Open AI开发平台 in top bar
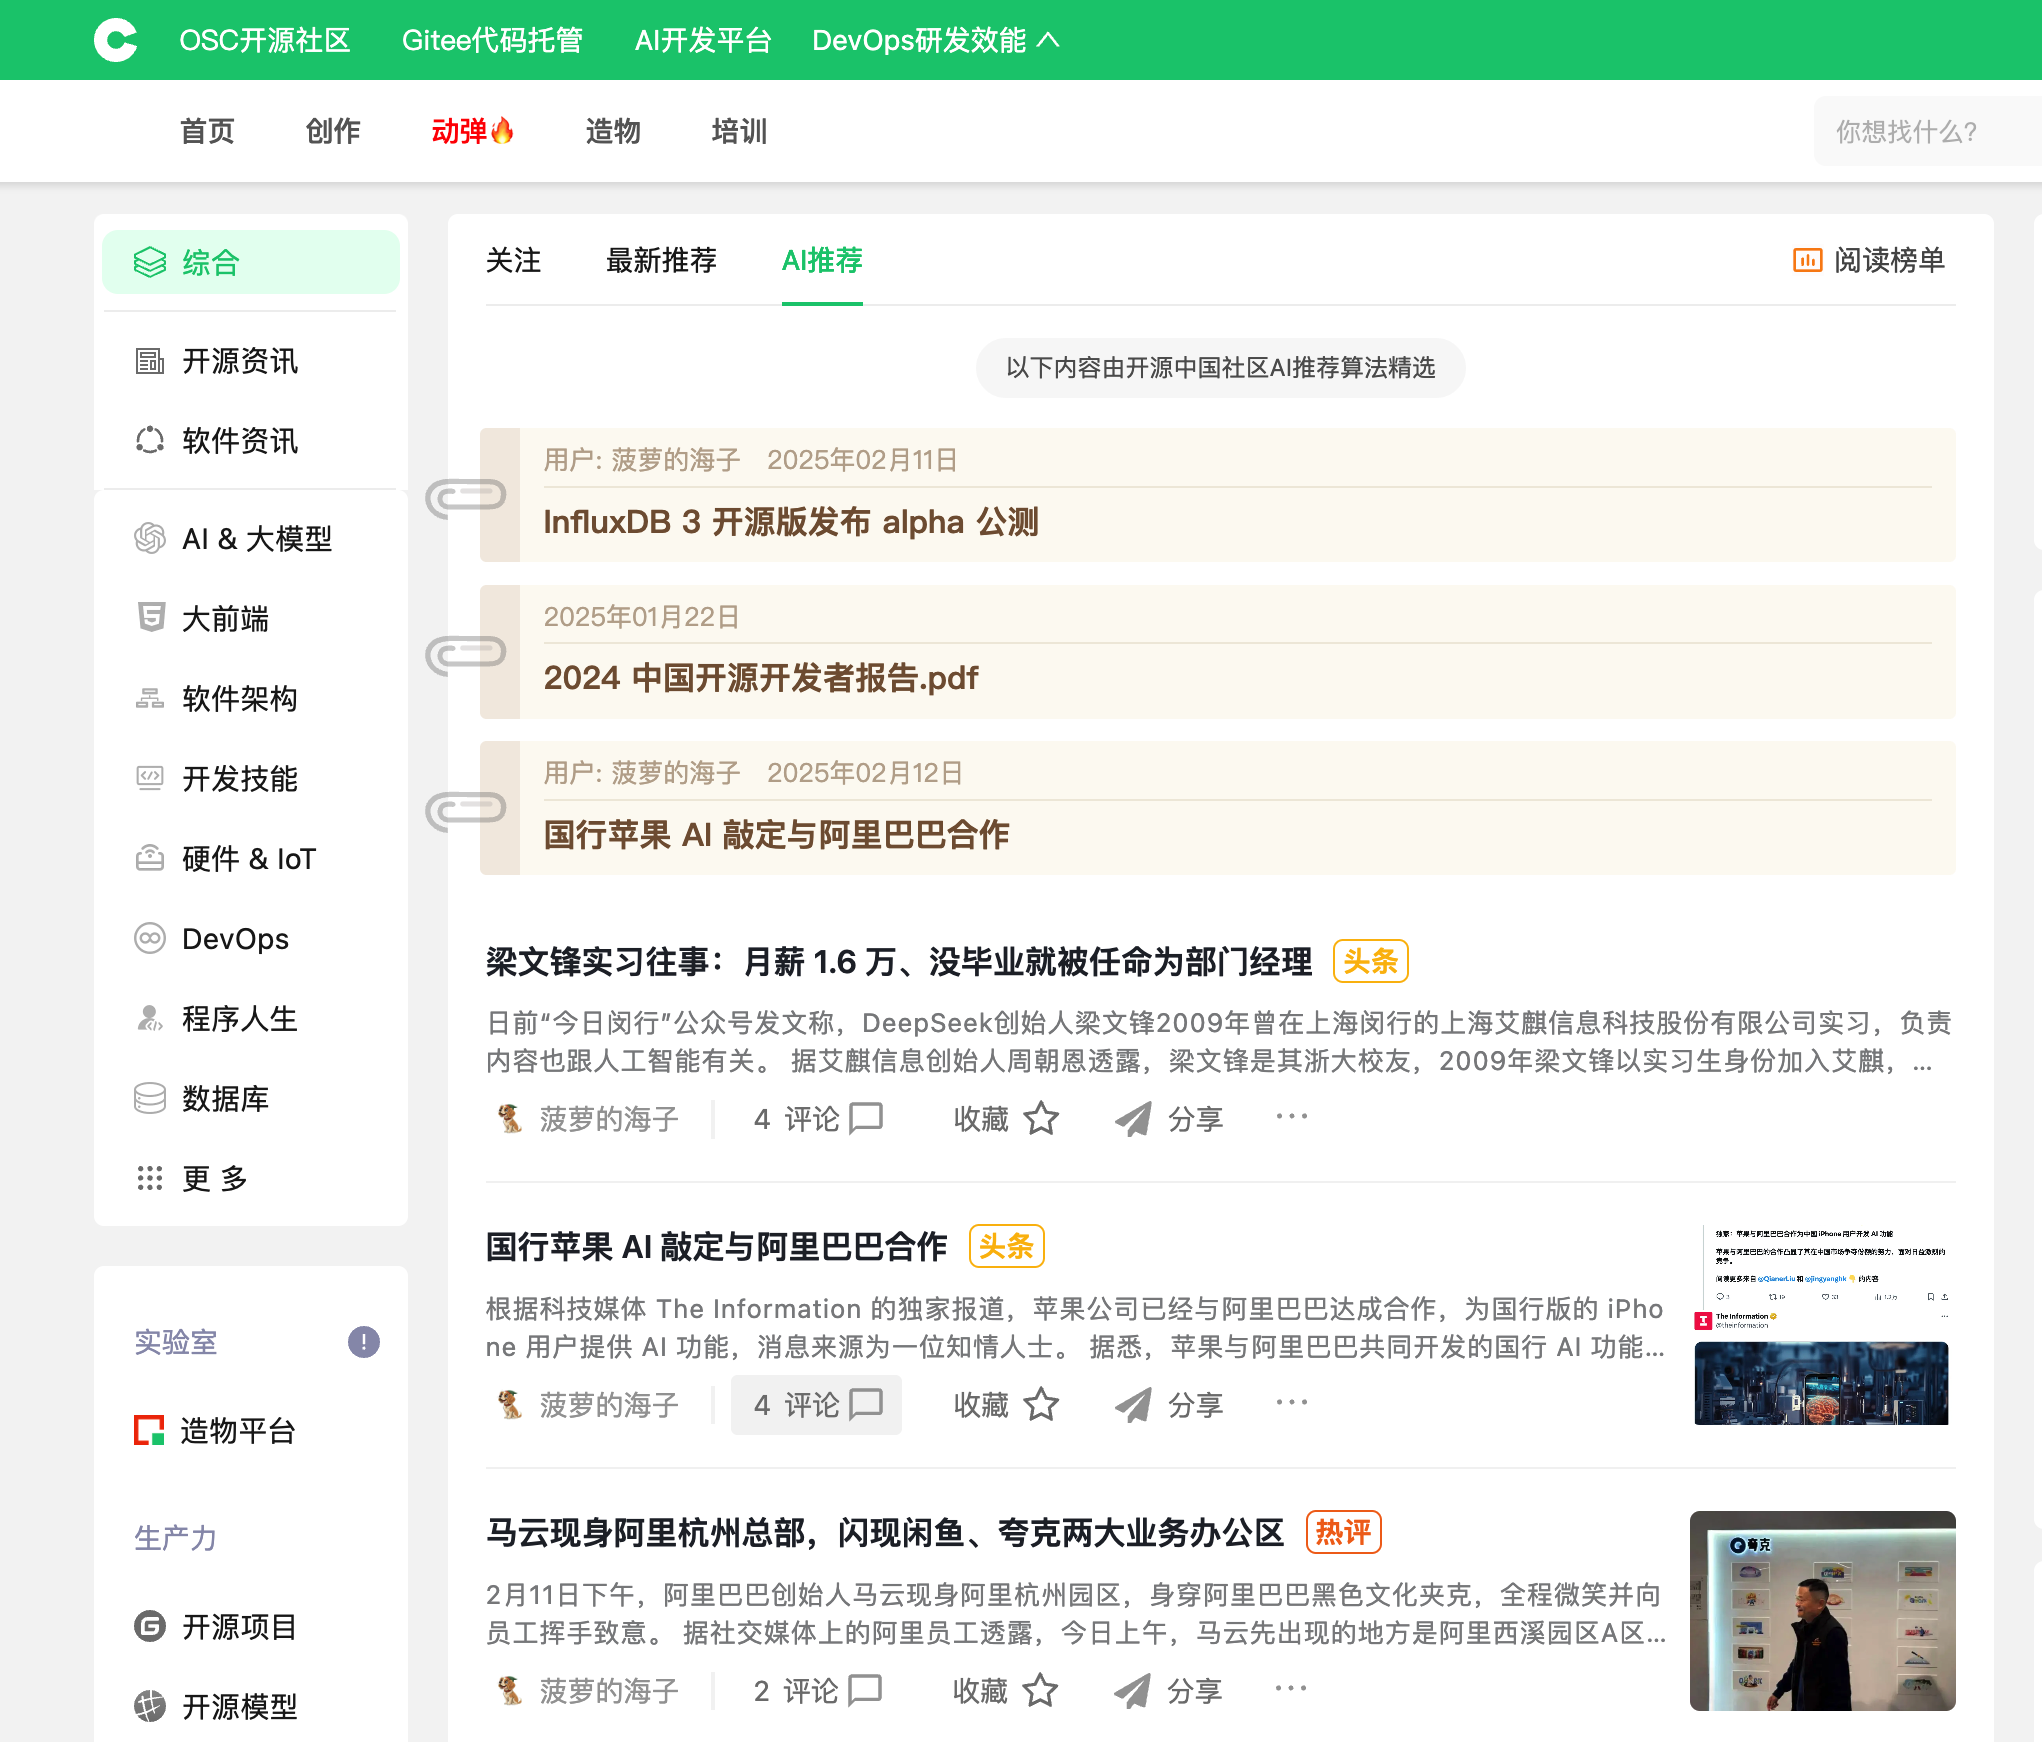This screenshot has height=1742, width=2042. [703, 40]
